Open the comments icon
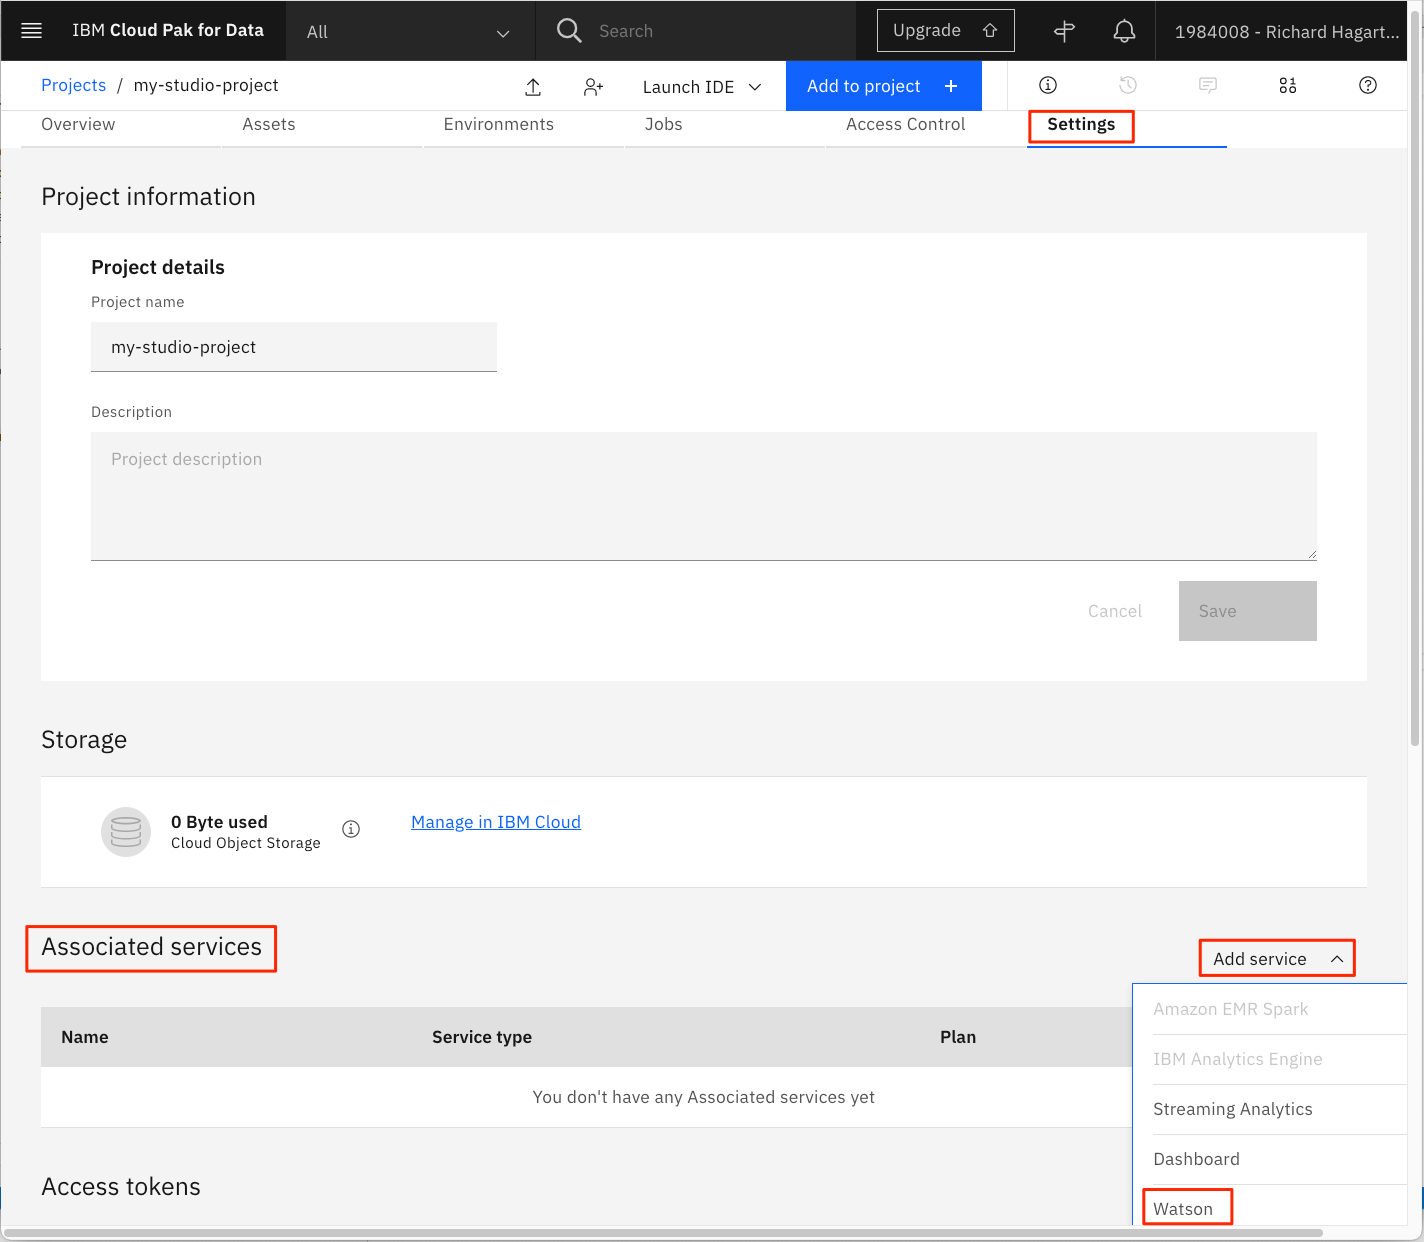 coord(1208,85)
